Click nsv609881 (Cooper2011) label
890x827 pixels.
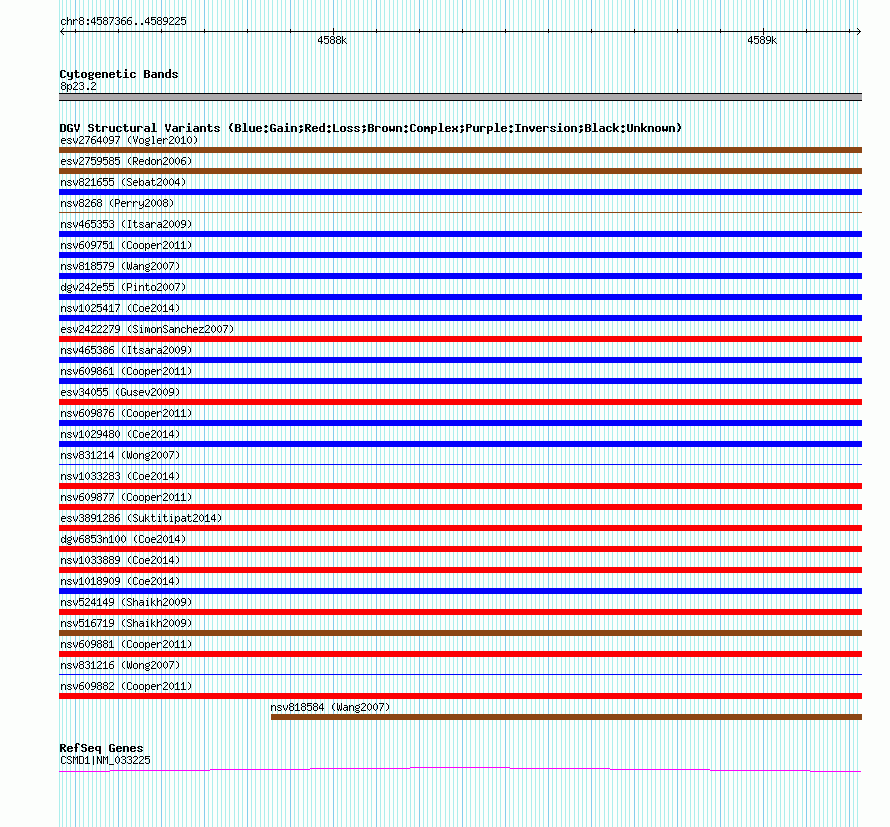tap(126, 644)
